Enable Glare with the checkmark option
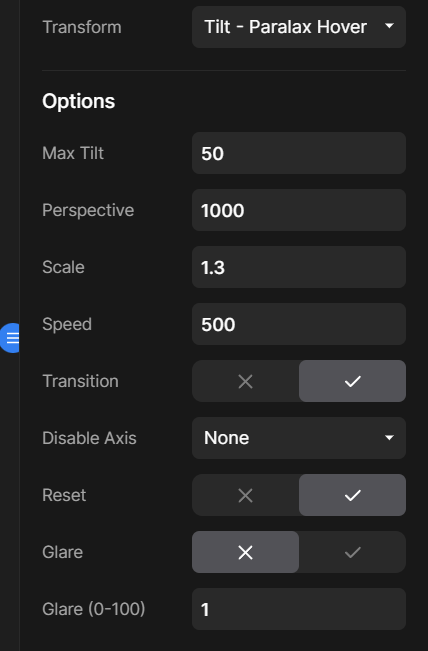 352,552
